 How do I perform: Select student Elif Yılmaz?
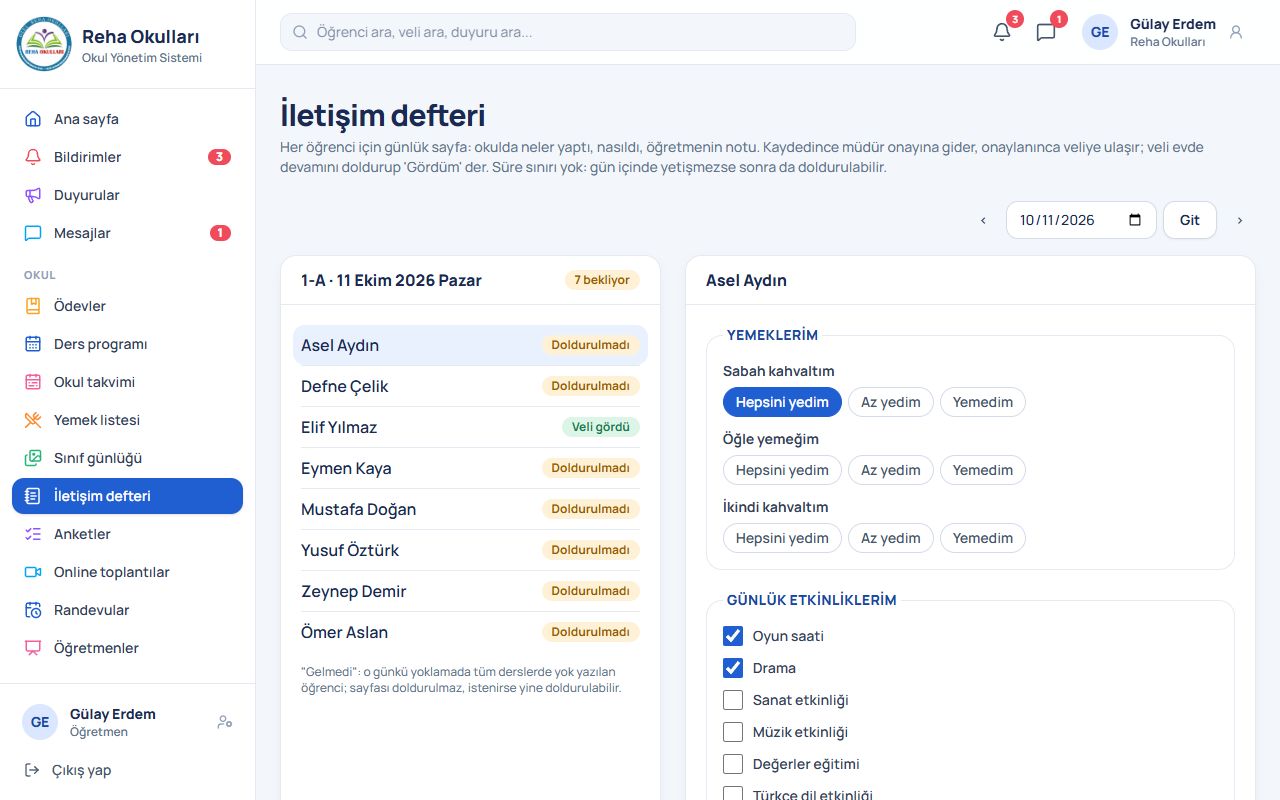coord(470,427)
